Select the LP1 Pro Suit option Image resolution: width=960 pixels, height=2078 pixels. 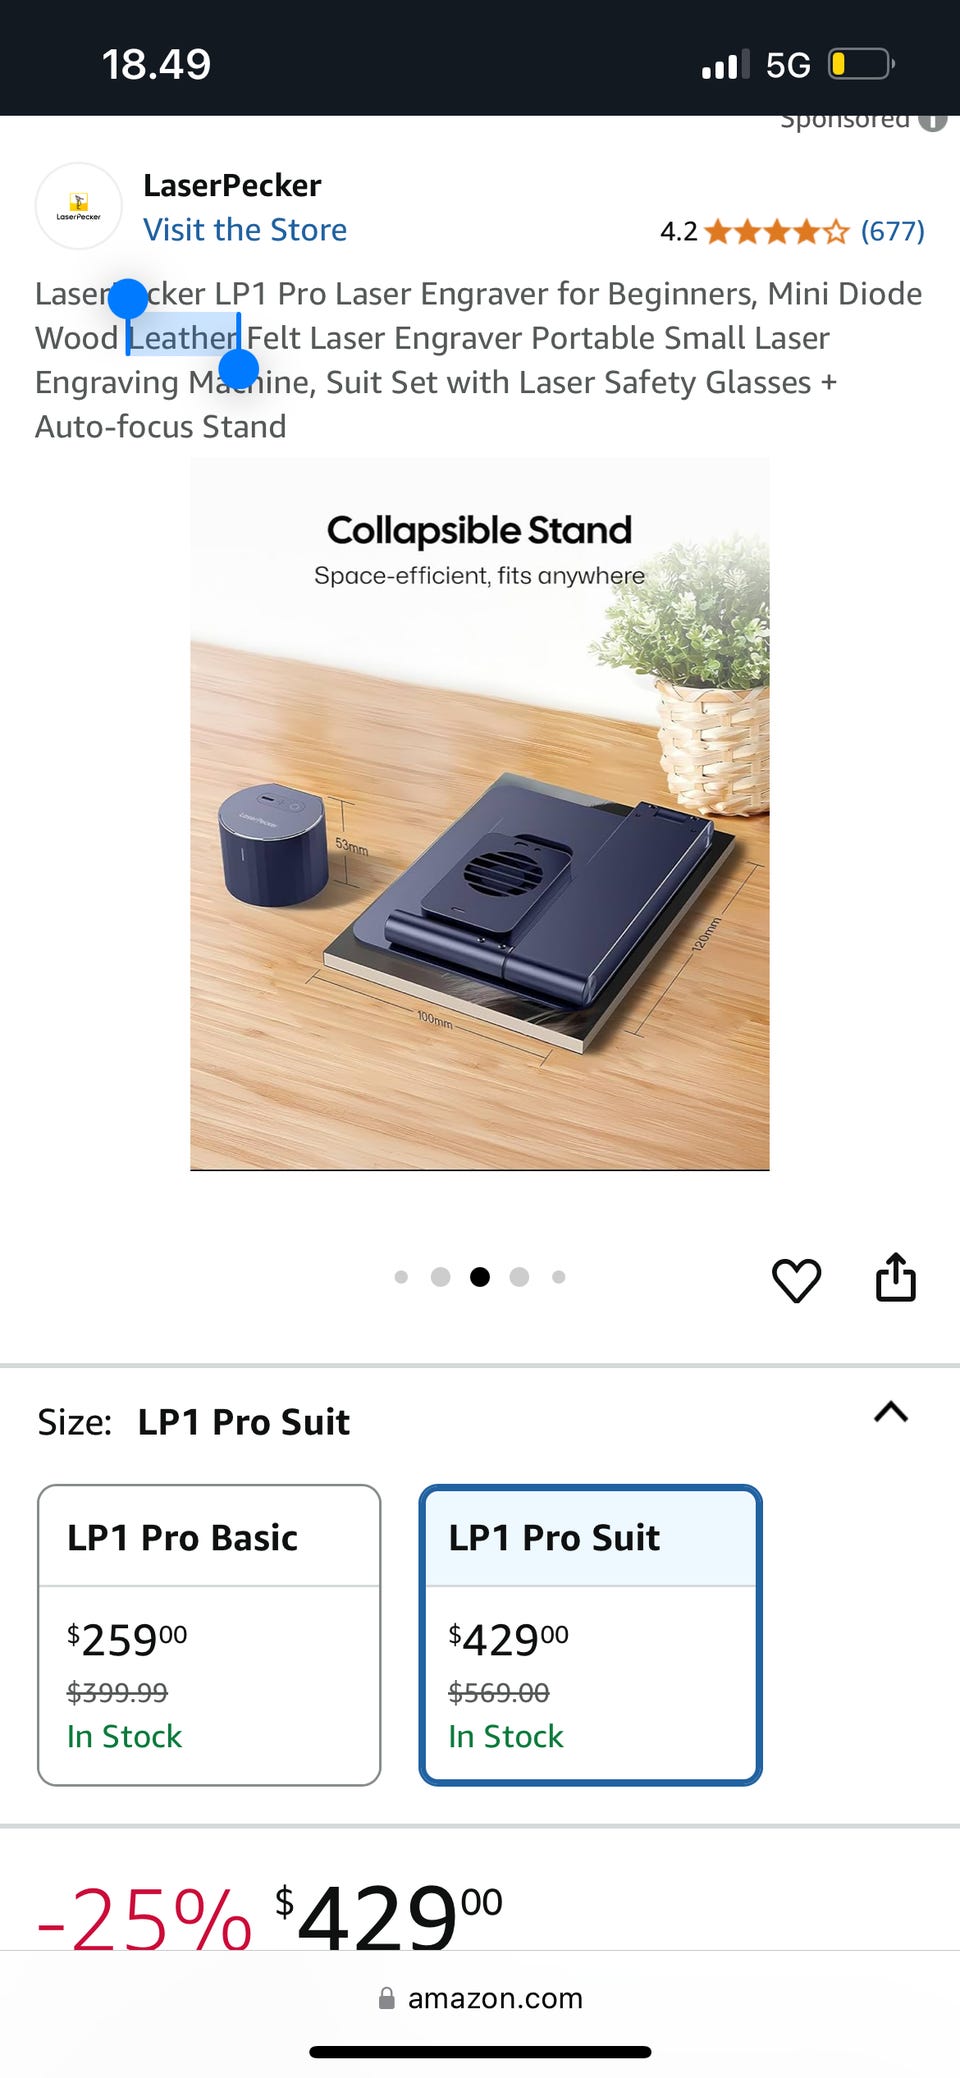tap(590, 1635)
